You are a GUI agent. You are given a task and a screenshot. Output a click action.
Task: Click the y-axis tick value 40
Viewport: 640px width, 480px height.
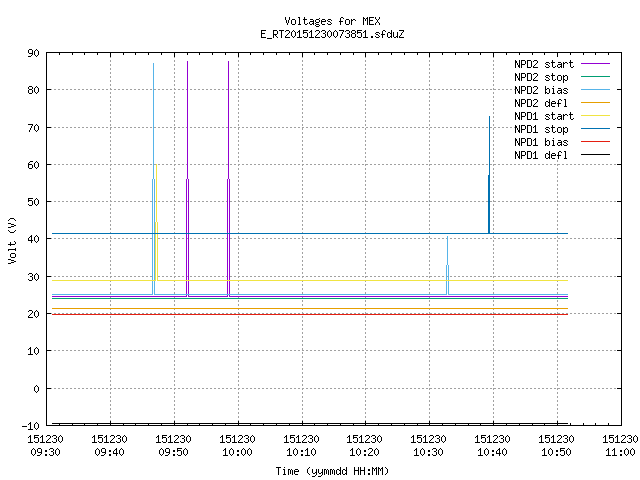33,239
